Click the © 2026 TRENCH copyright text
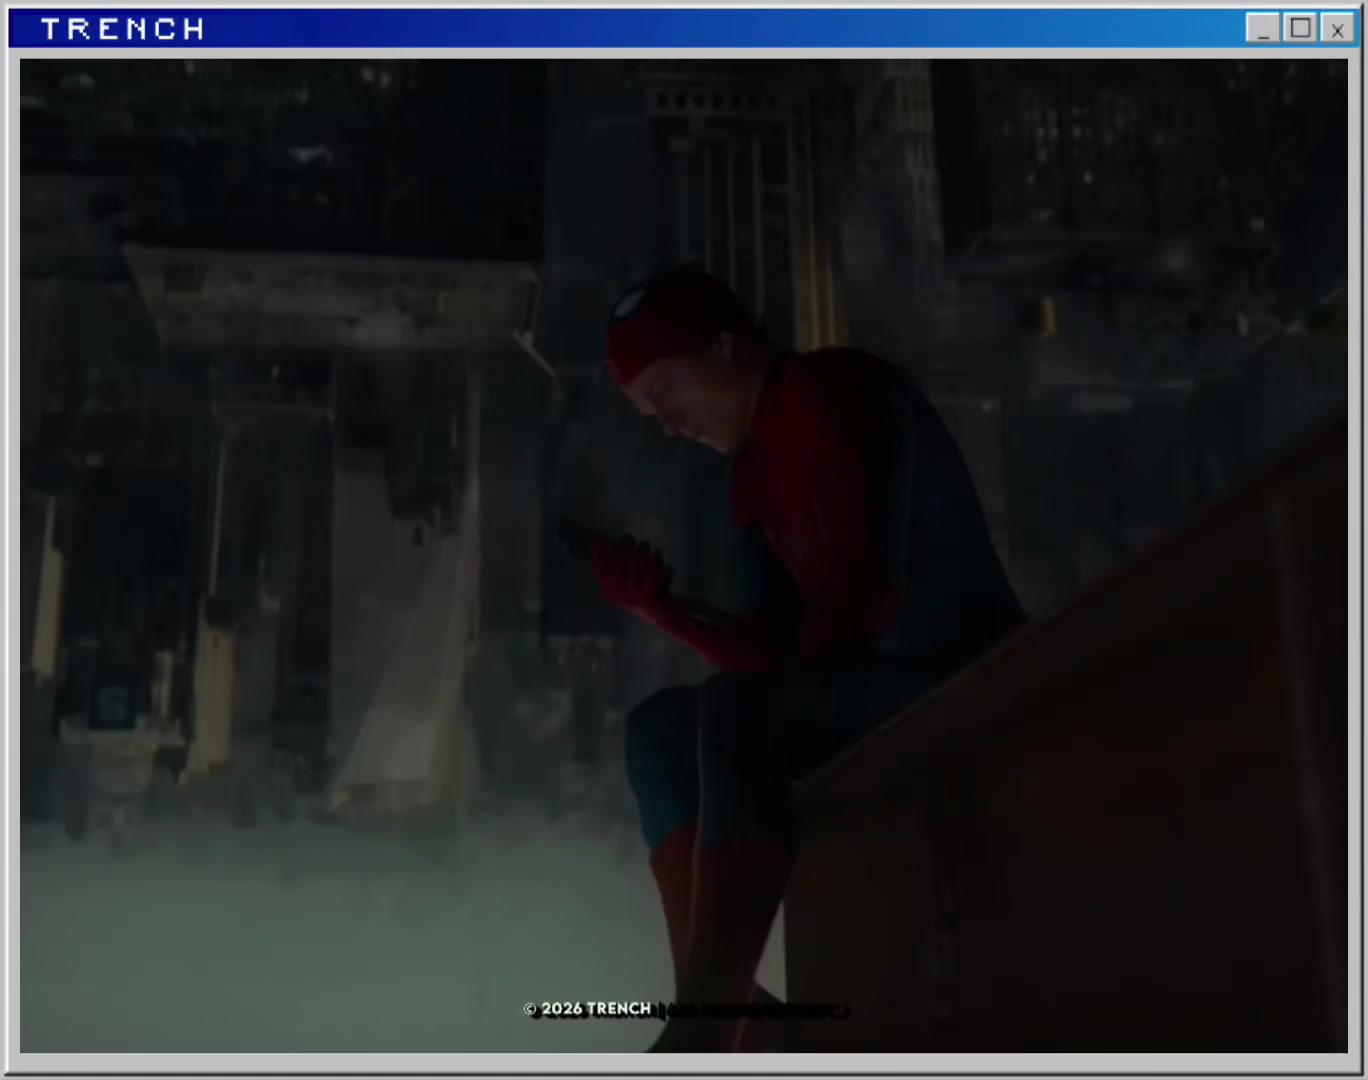The width and height of the screenshot is (1368, 1080). click(x=587, y=1009)
